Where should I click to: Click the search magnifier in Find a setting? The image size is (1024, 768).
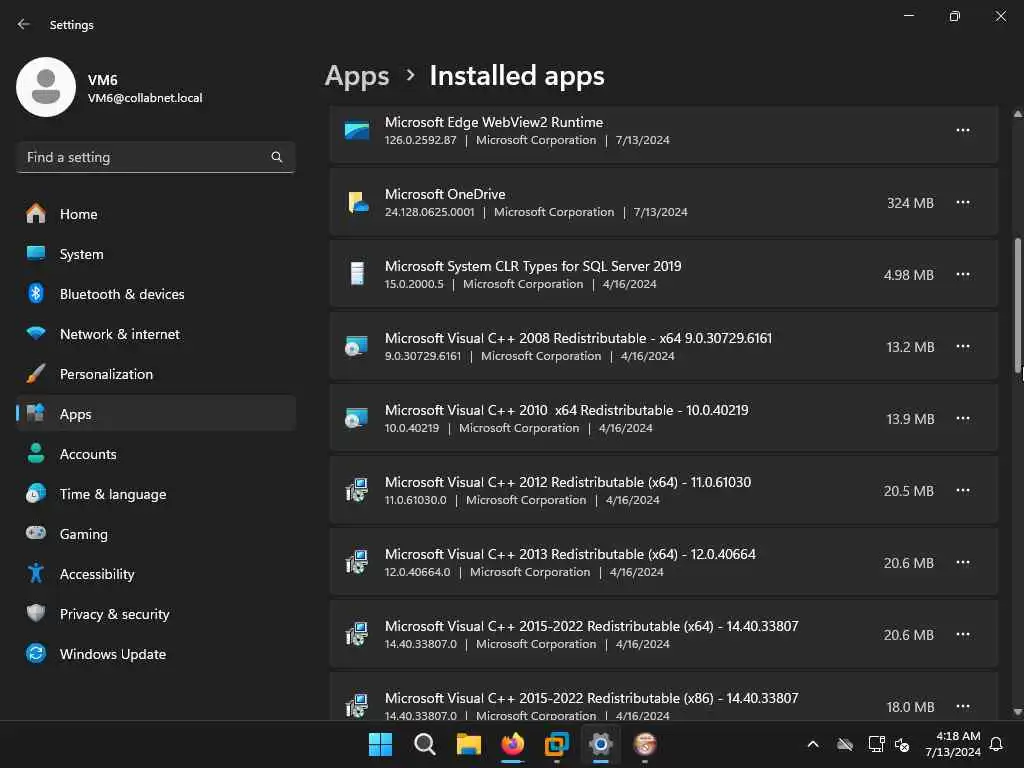pos(277,157)
